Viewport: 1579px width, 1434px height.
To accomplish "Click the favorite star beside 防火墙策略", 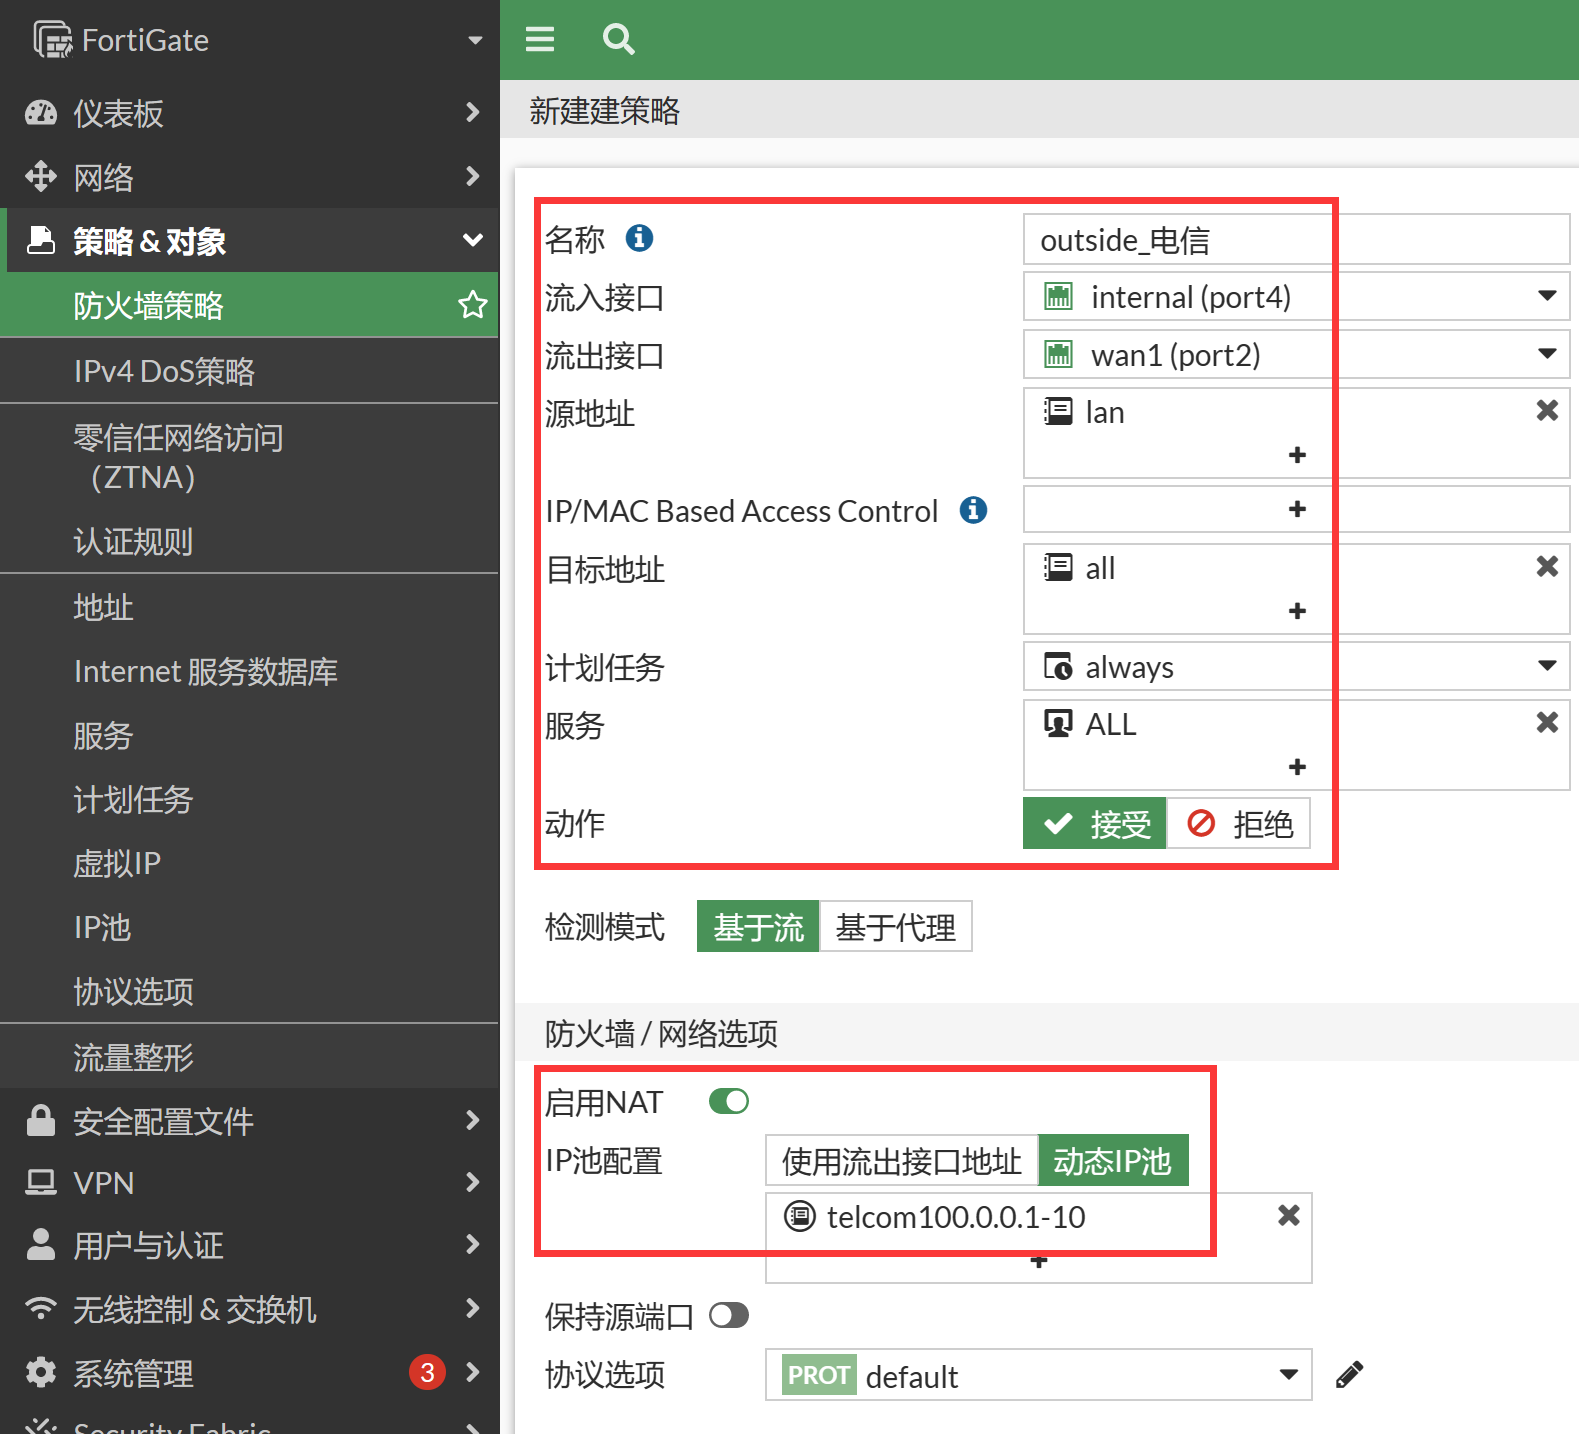I will [x=472, y=305].
